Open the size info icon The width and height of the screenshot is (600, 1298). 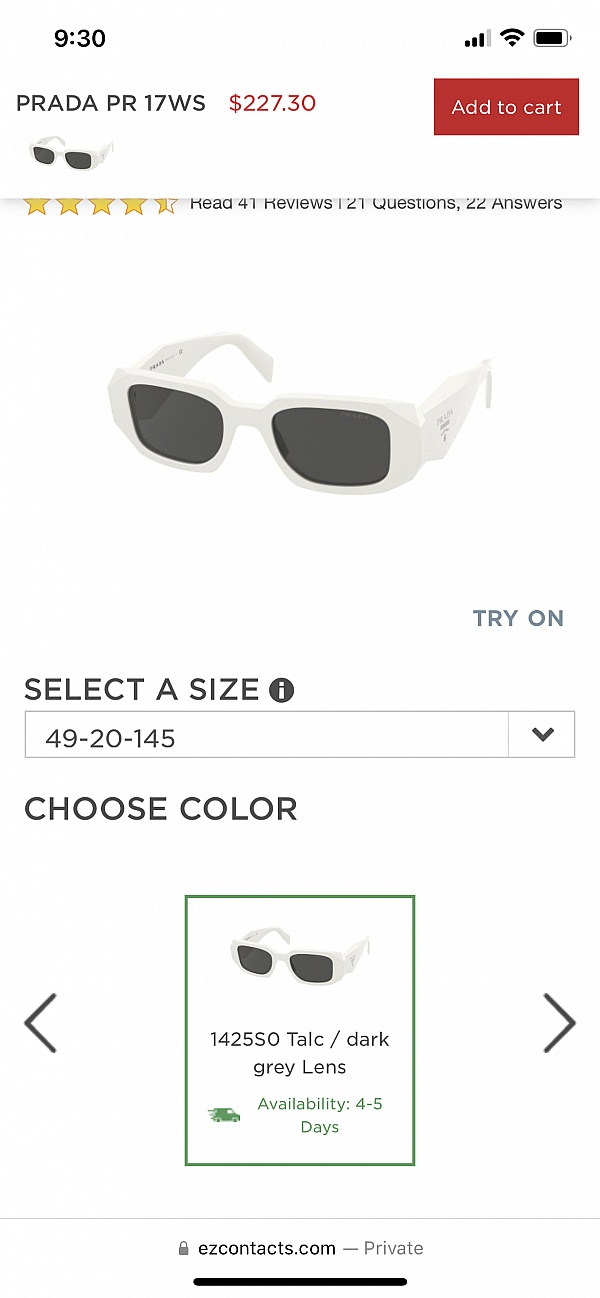pos(282,690)
